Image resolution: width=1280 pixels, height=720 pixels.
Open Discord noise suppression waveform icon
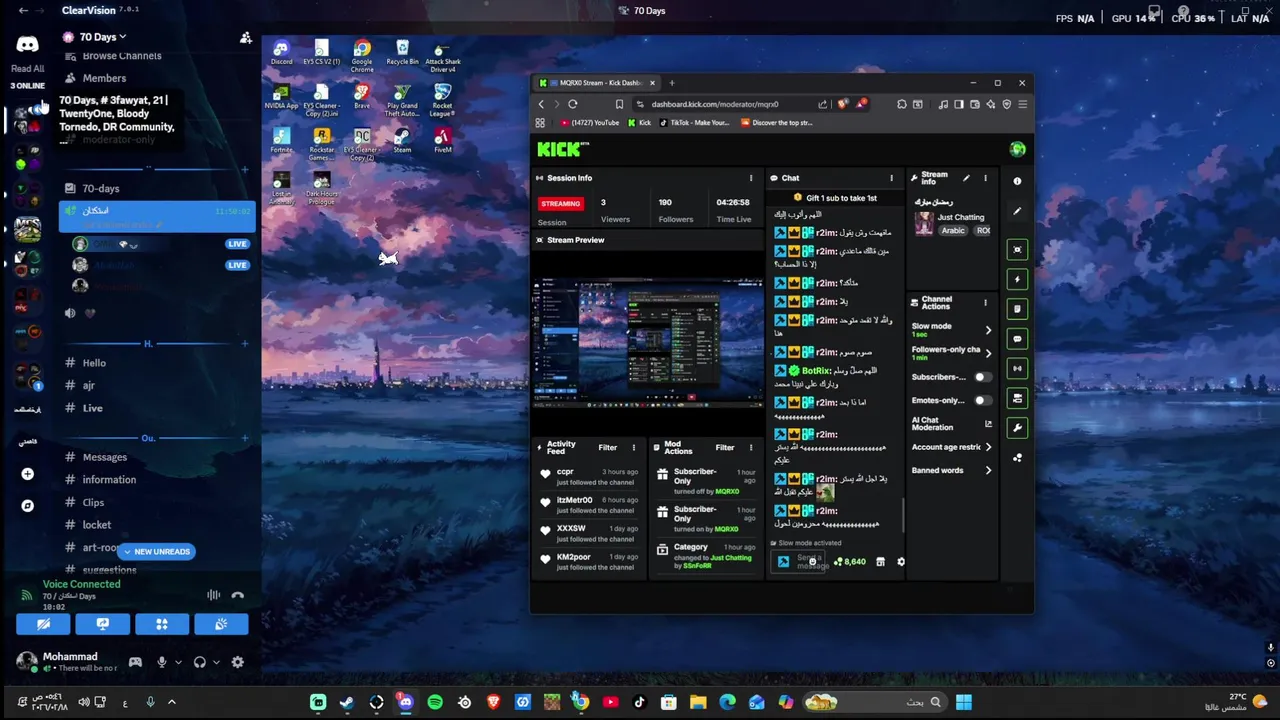(213, 595)
